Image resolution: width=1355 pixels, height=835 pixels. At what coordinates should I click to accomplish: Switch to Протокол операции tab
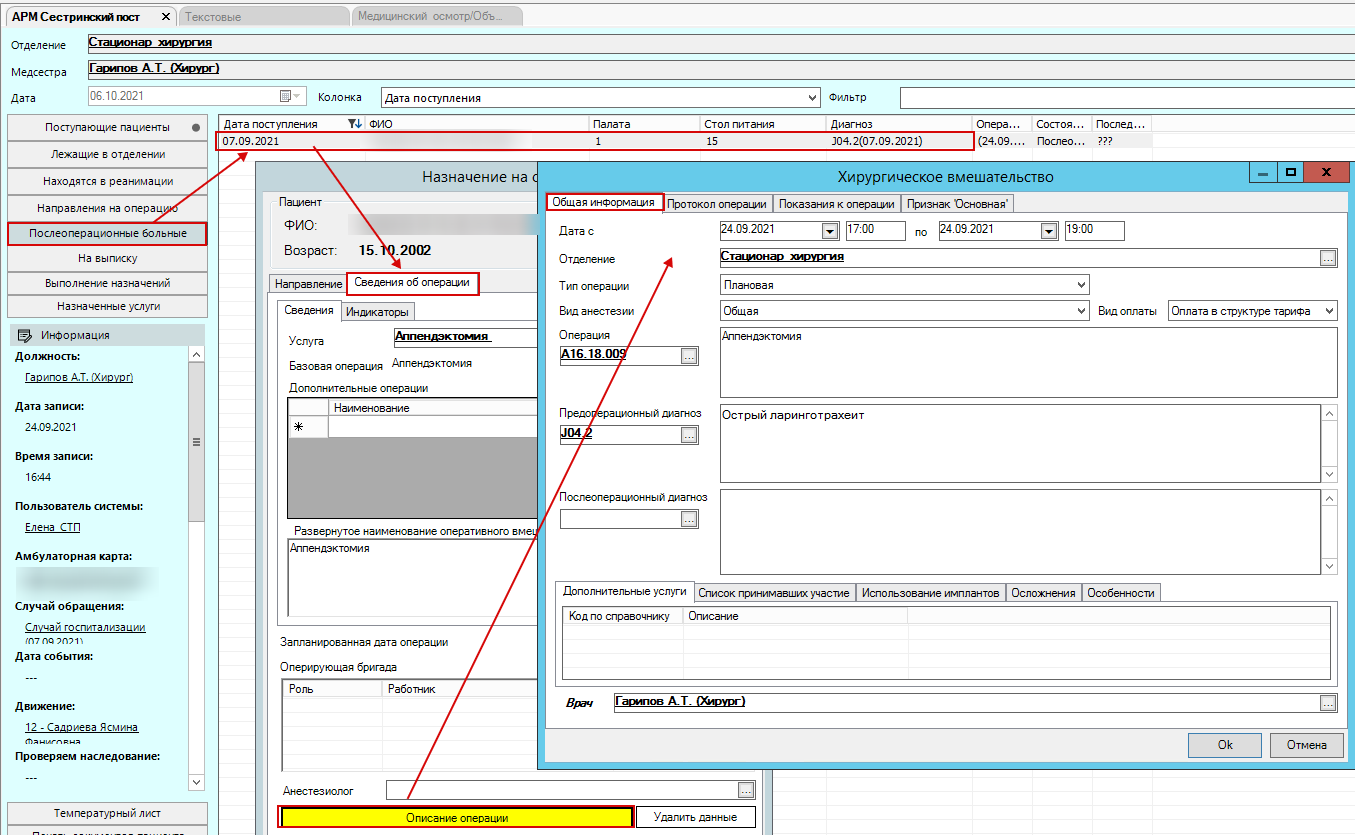point(717,203)
